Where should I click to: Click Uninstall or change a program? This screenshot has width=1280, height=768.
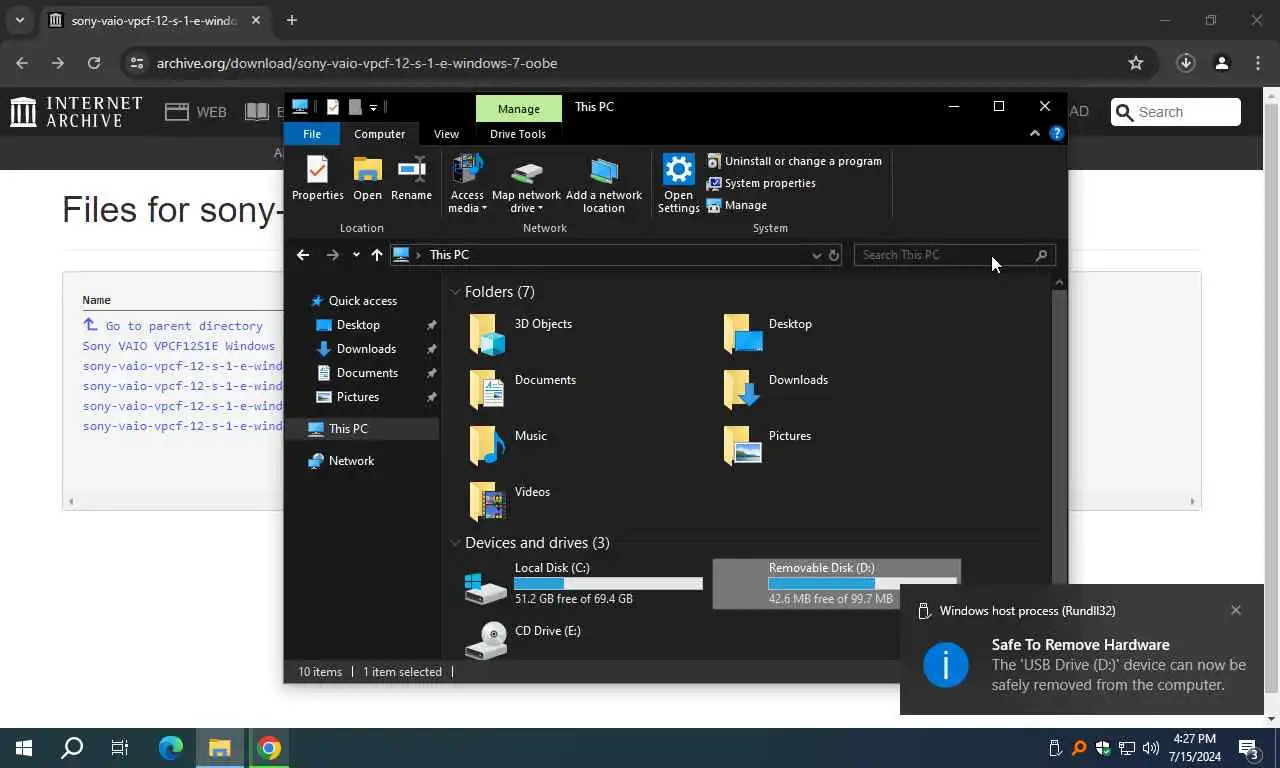[x=794, y=161]
